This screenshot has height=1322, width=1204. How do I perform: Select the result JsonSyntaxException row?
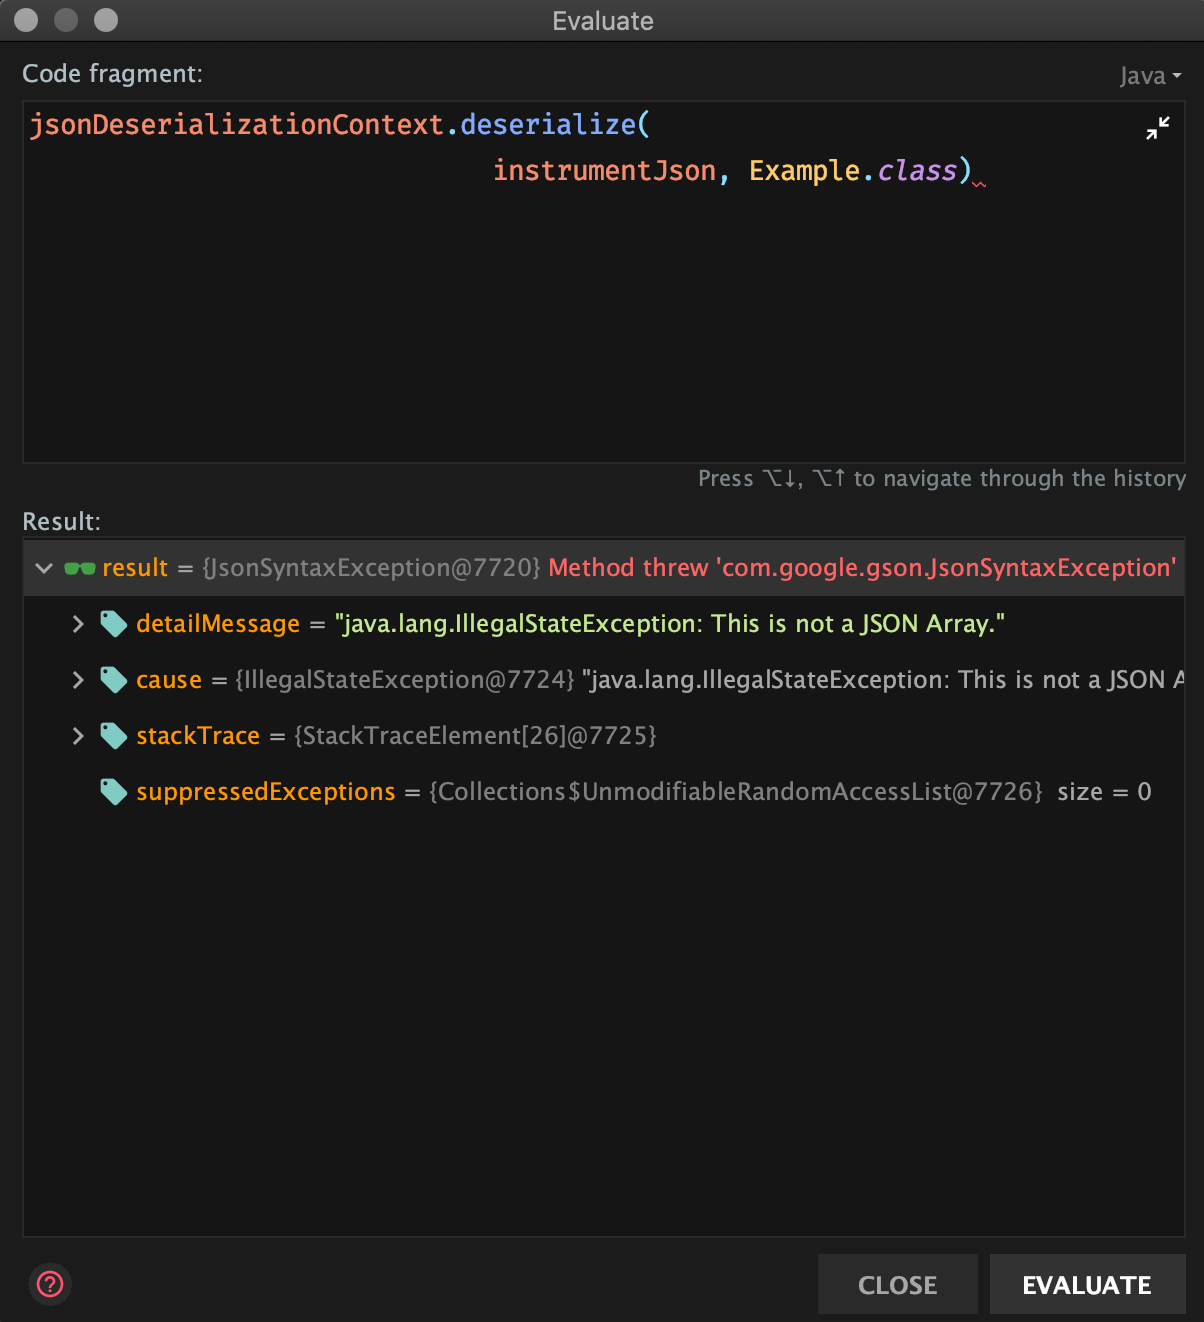pos(604,568)
